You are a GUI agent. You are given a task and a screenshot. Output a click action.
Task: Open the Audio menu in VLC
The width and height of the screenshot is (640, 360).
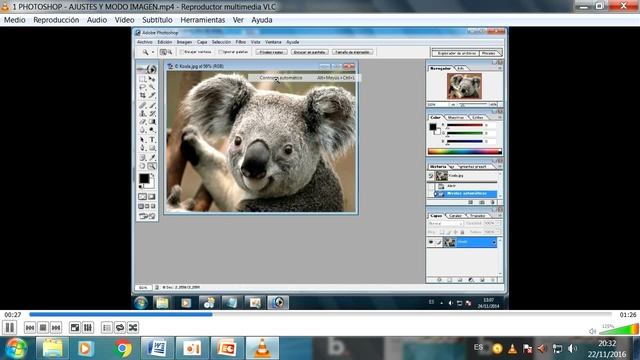pos(97,20)
